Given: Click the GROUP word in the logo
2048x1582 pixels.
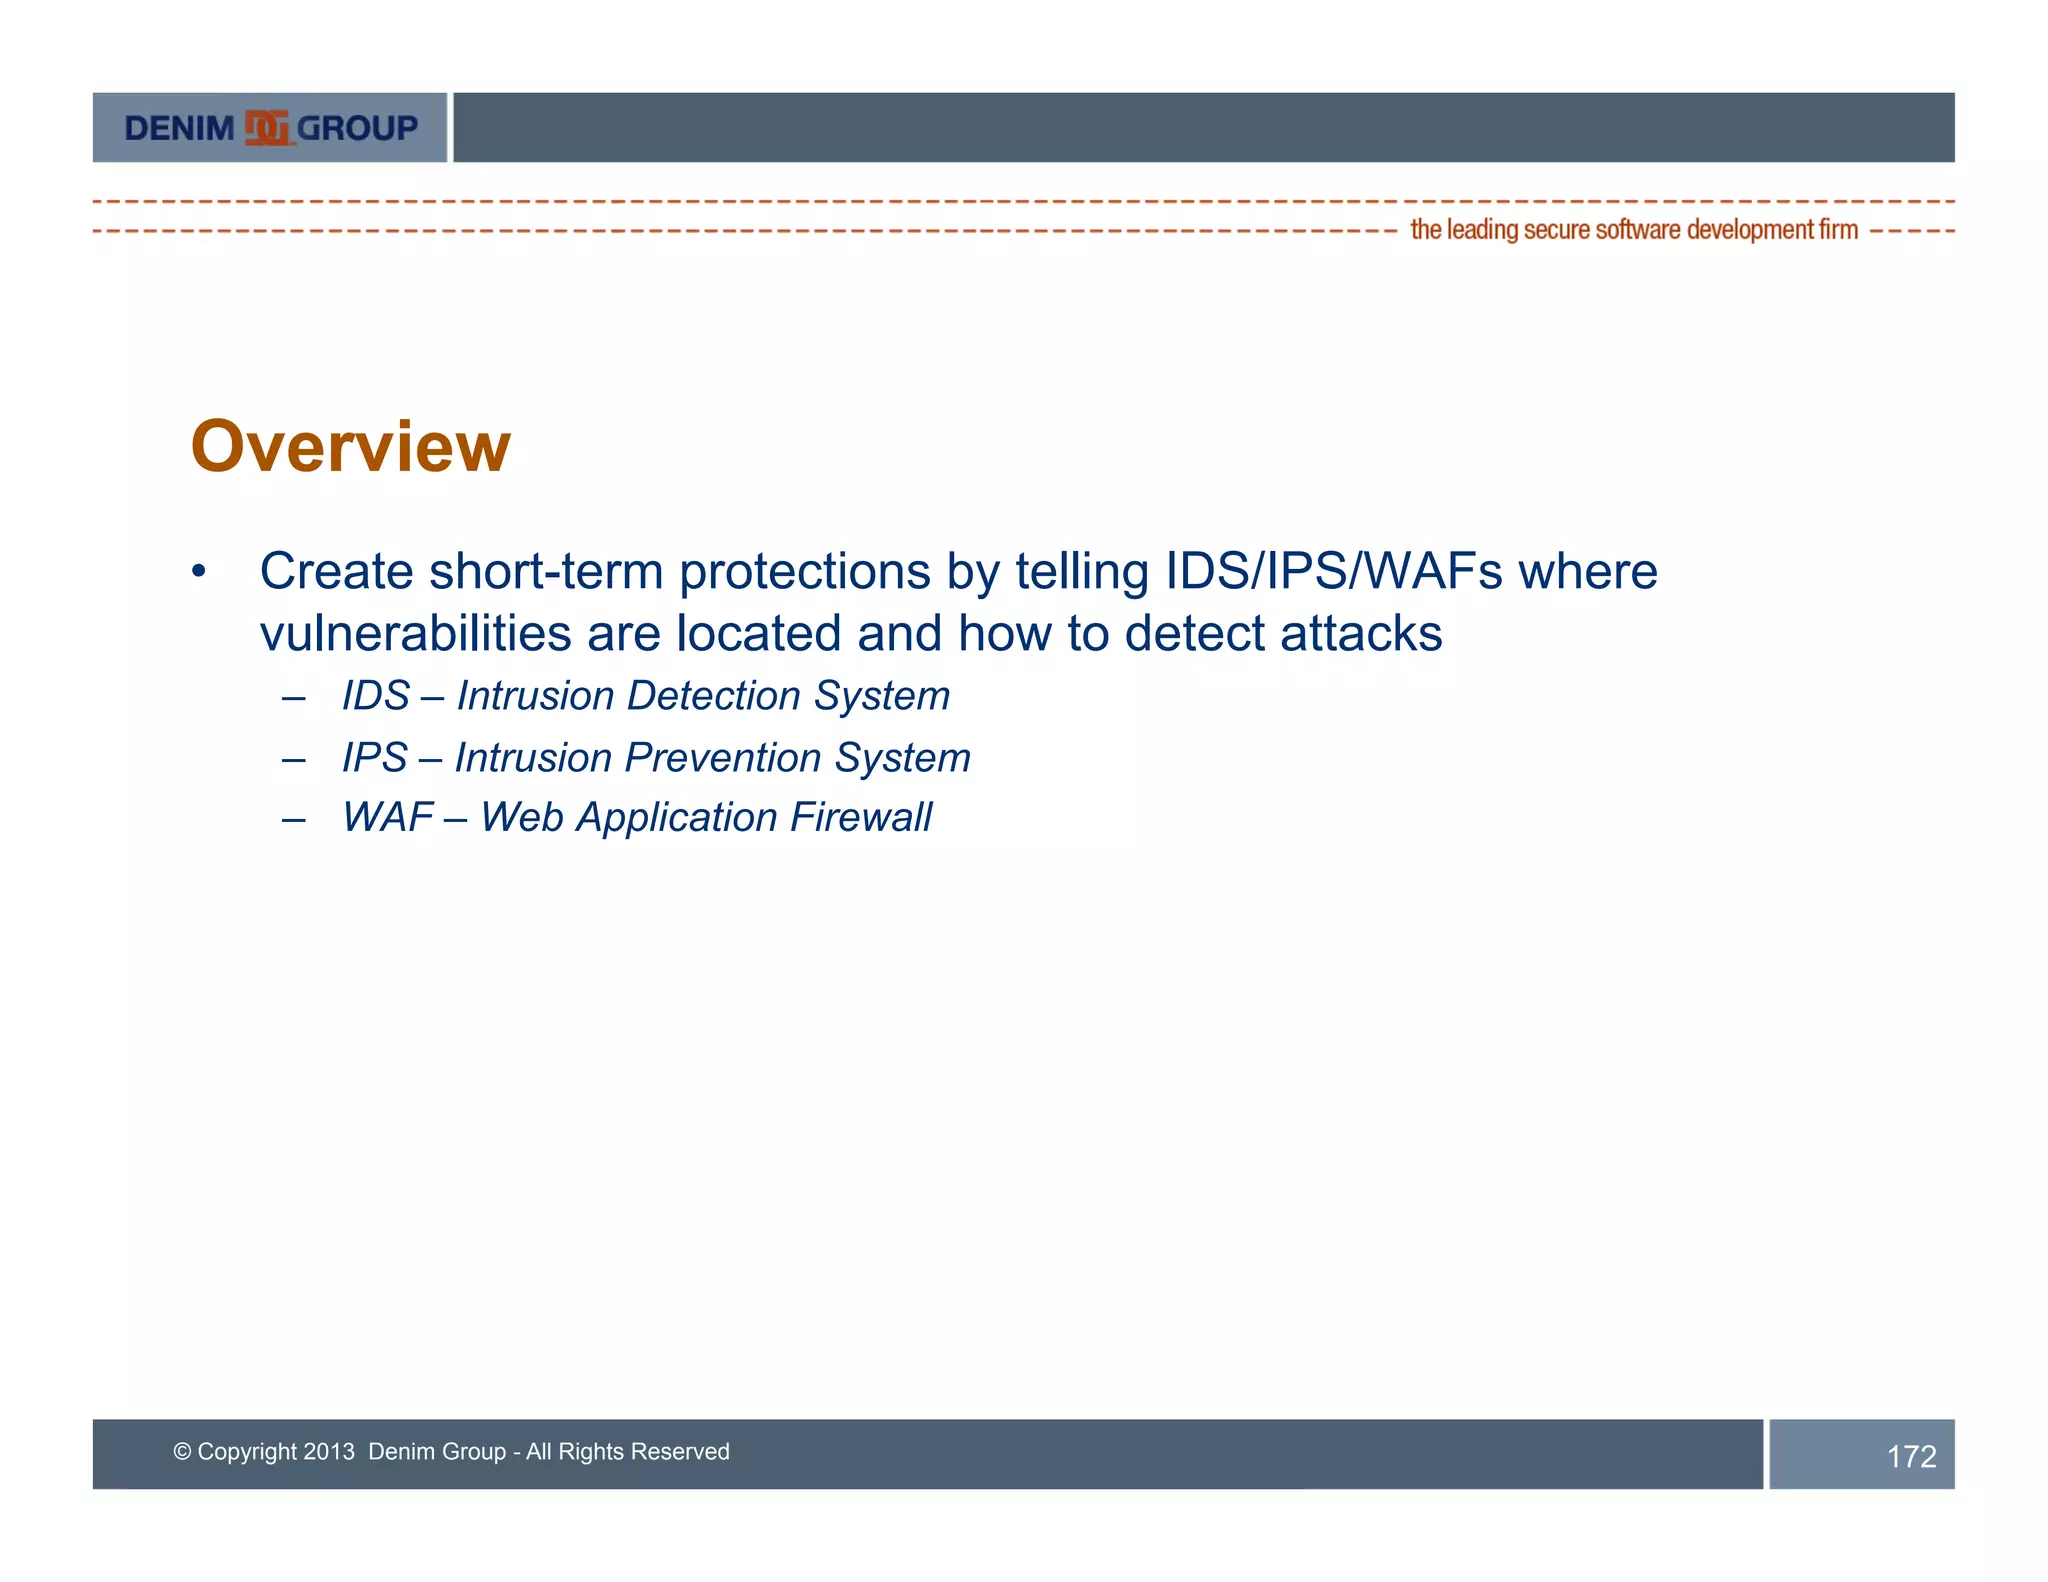Looking at the screenshot, I should [357, 128].
